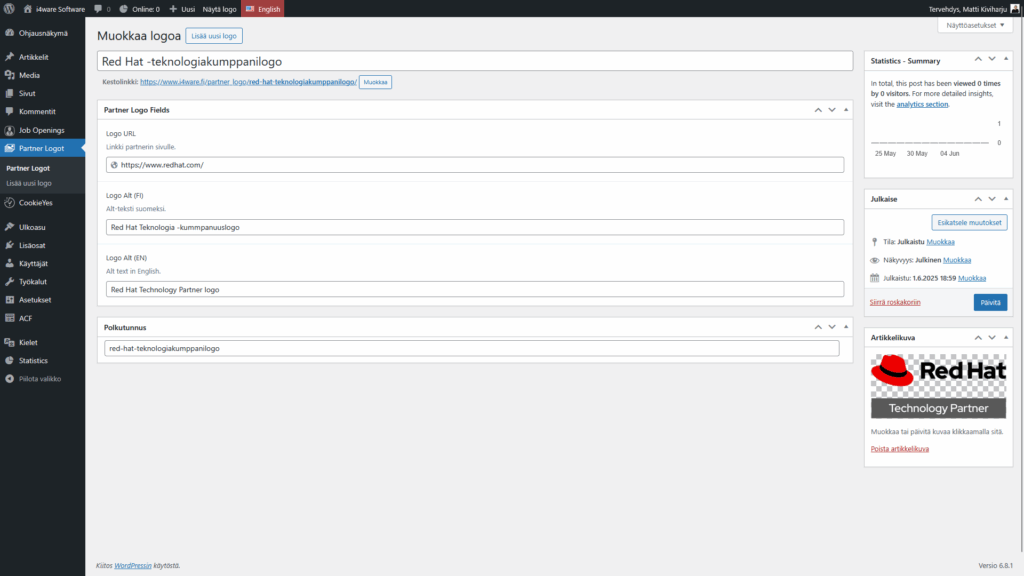Click Siirrä roskakoriin link
The height and width of the screenshot is (576, 1024).
(895, 302)
